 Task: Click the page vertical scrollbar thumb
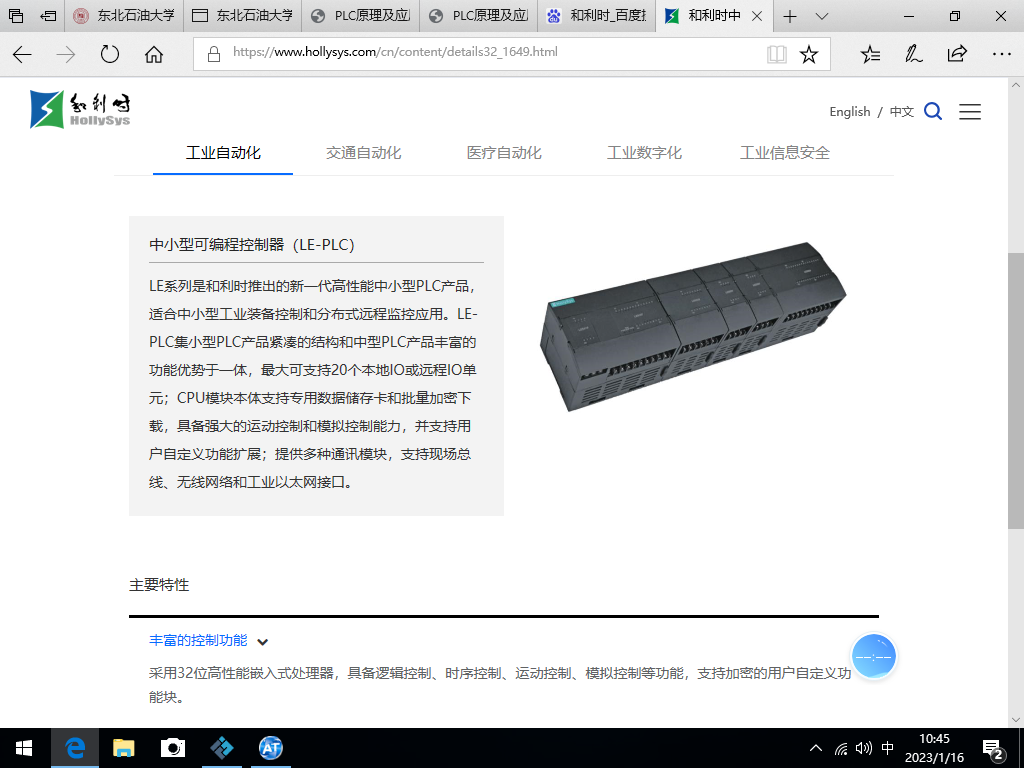click(1016, 391)
